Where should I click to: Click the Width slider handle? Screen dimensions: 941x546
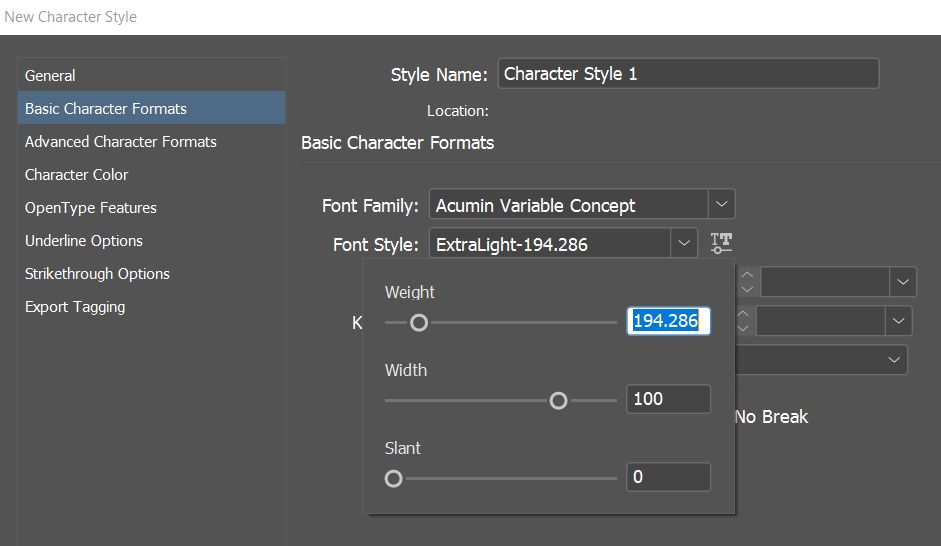[558, 400]
